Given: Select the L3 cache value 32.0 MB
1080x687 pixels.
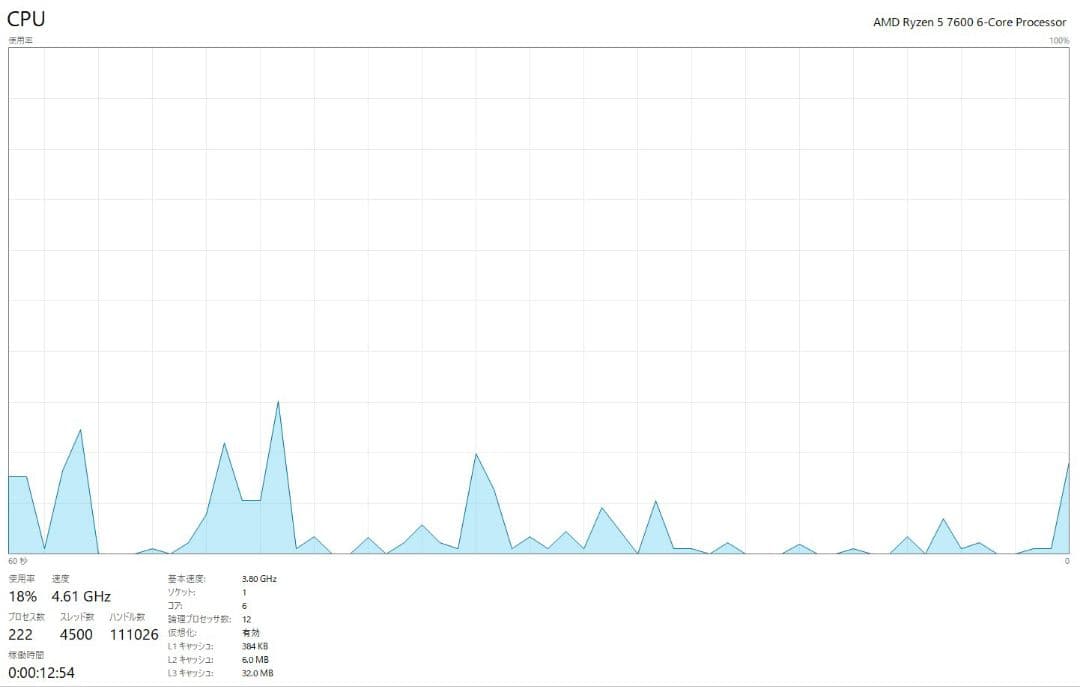Looking at the screenshot, I should (258, 673).
